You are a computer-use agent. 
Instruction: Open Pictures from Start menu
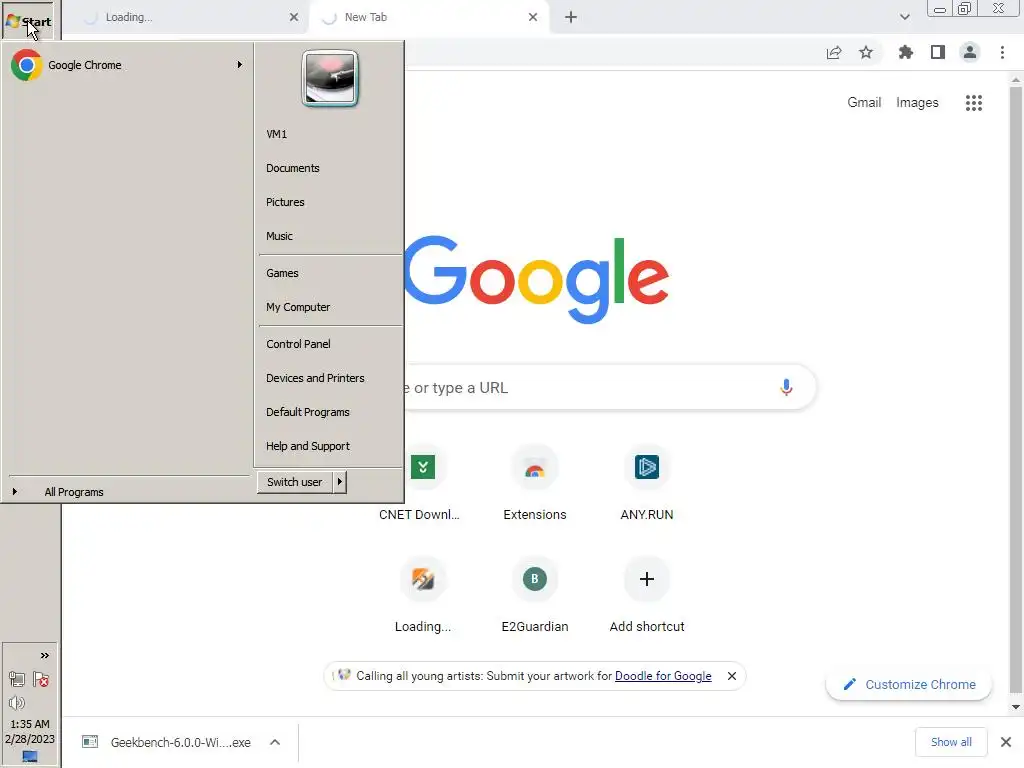pos(285,202)
